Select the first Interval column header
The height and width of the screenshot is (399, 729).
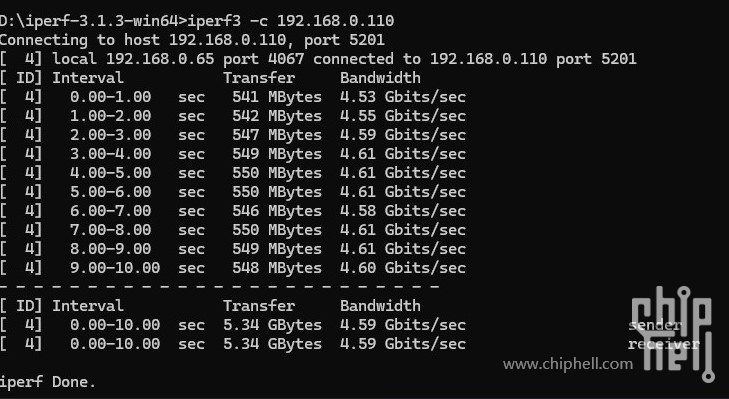(x=88, y=78)
